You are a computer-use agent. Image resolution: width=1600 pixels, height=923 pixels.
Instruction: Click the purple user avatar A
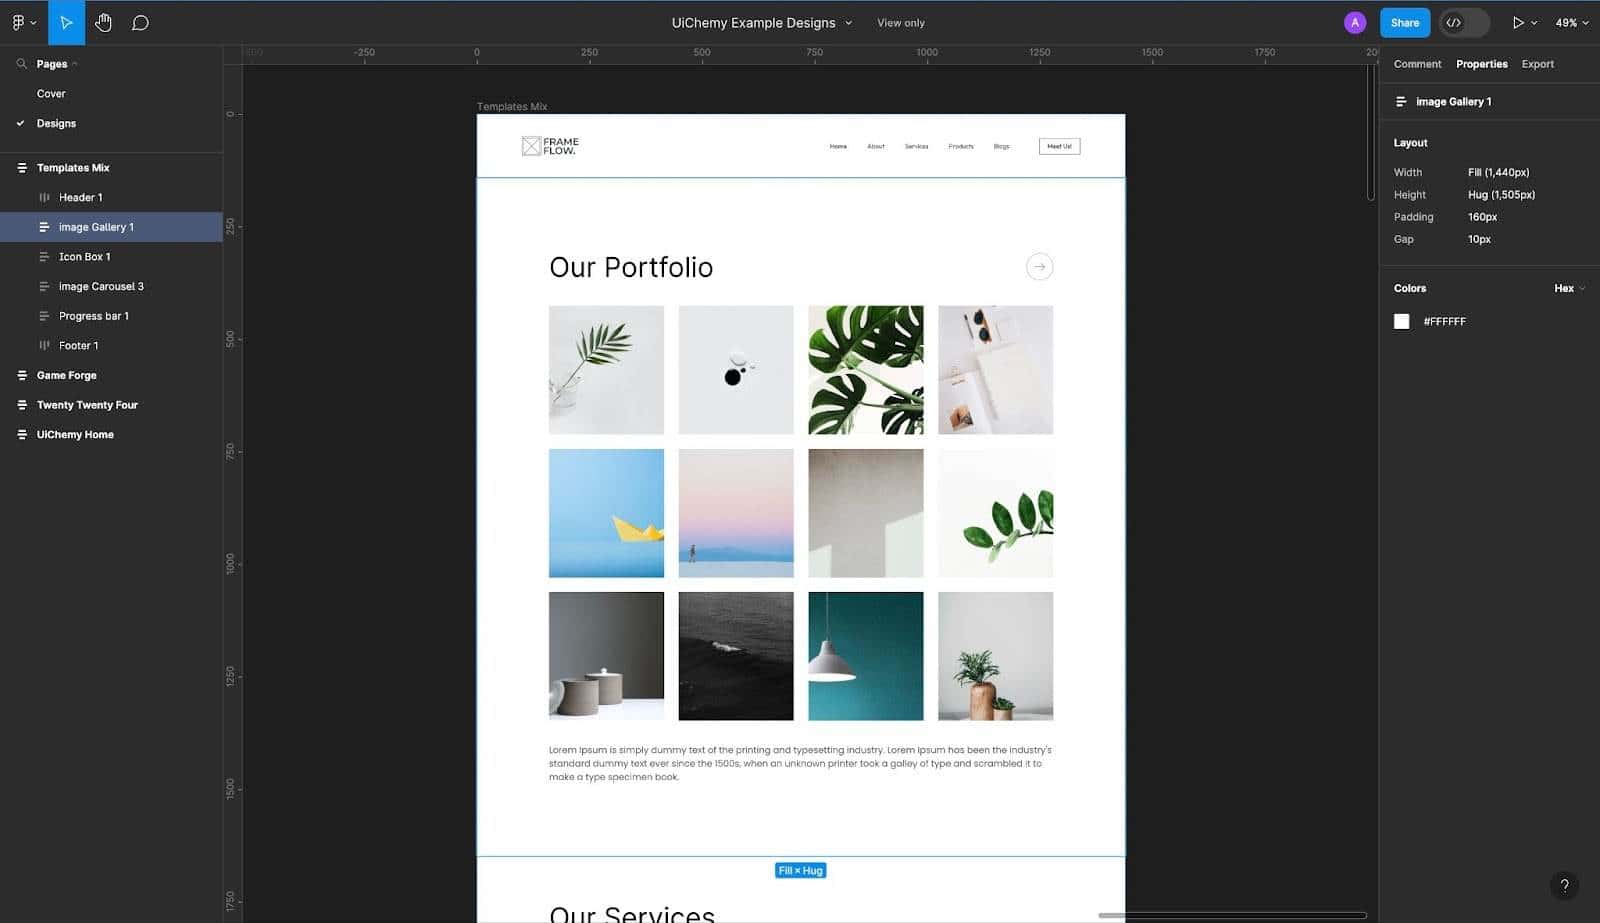pyautogui.click(x=1354, y=22)
